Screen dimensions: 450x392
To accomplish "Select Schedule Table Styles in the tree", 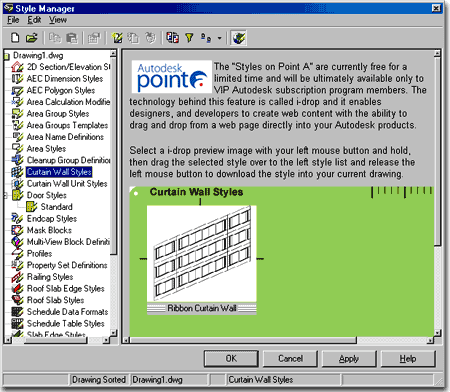I will click(66, 324).
